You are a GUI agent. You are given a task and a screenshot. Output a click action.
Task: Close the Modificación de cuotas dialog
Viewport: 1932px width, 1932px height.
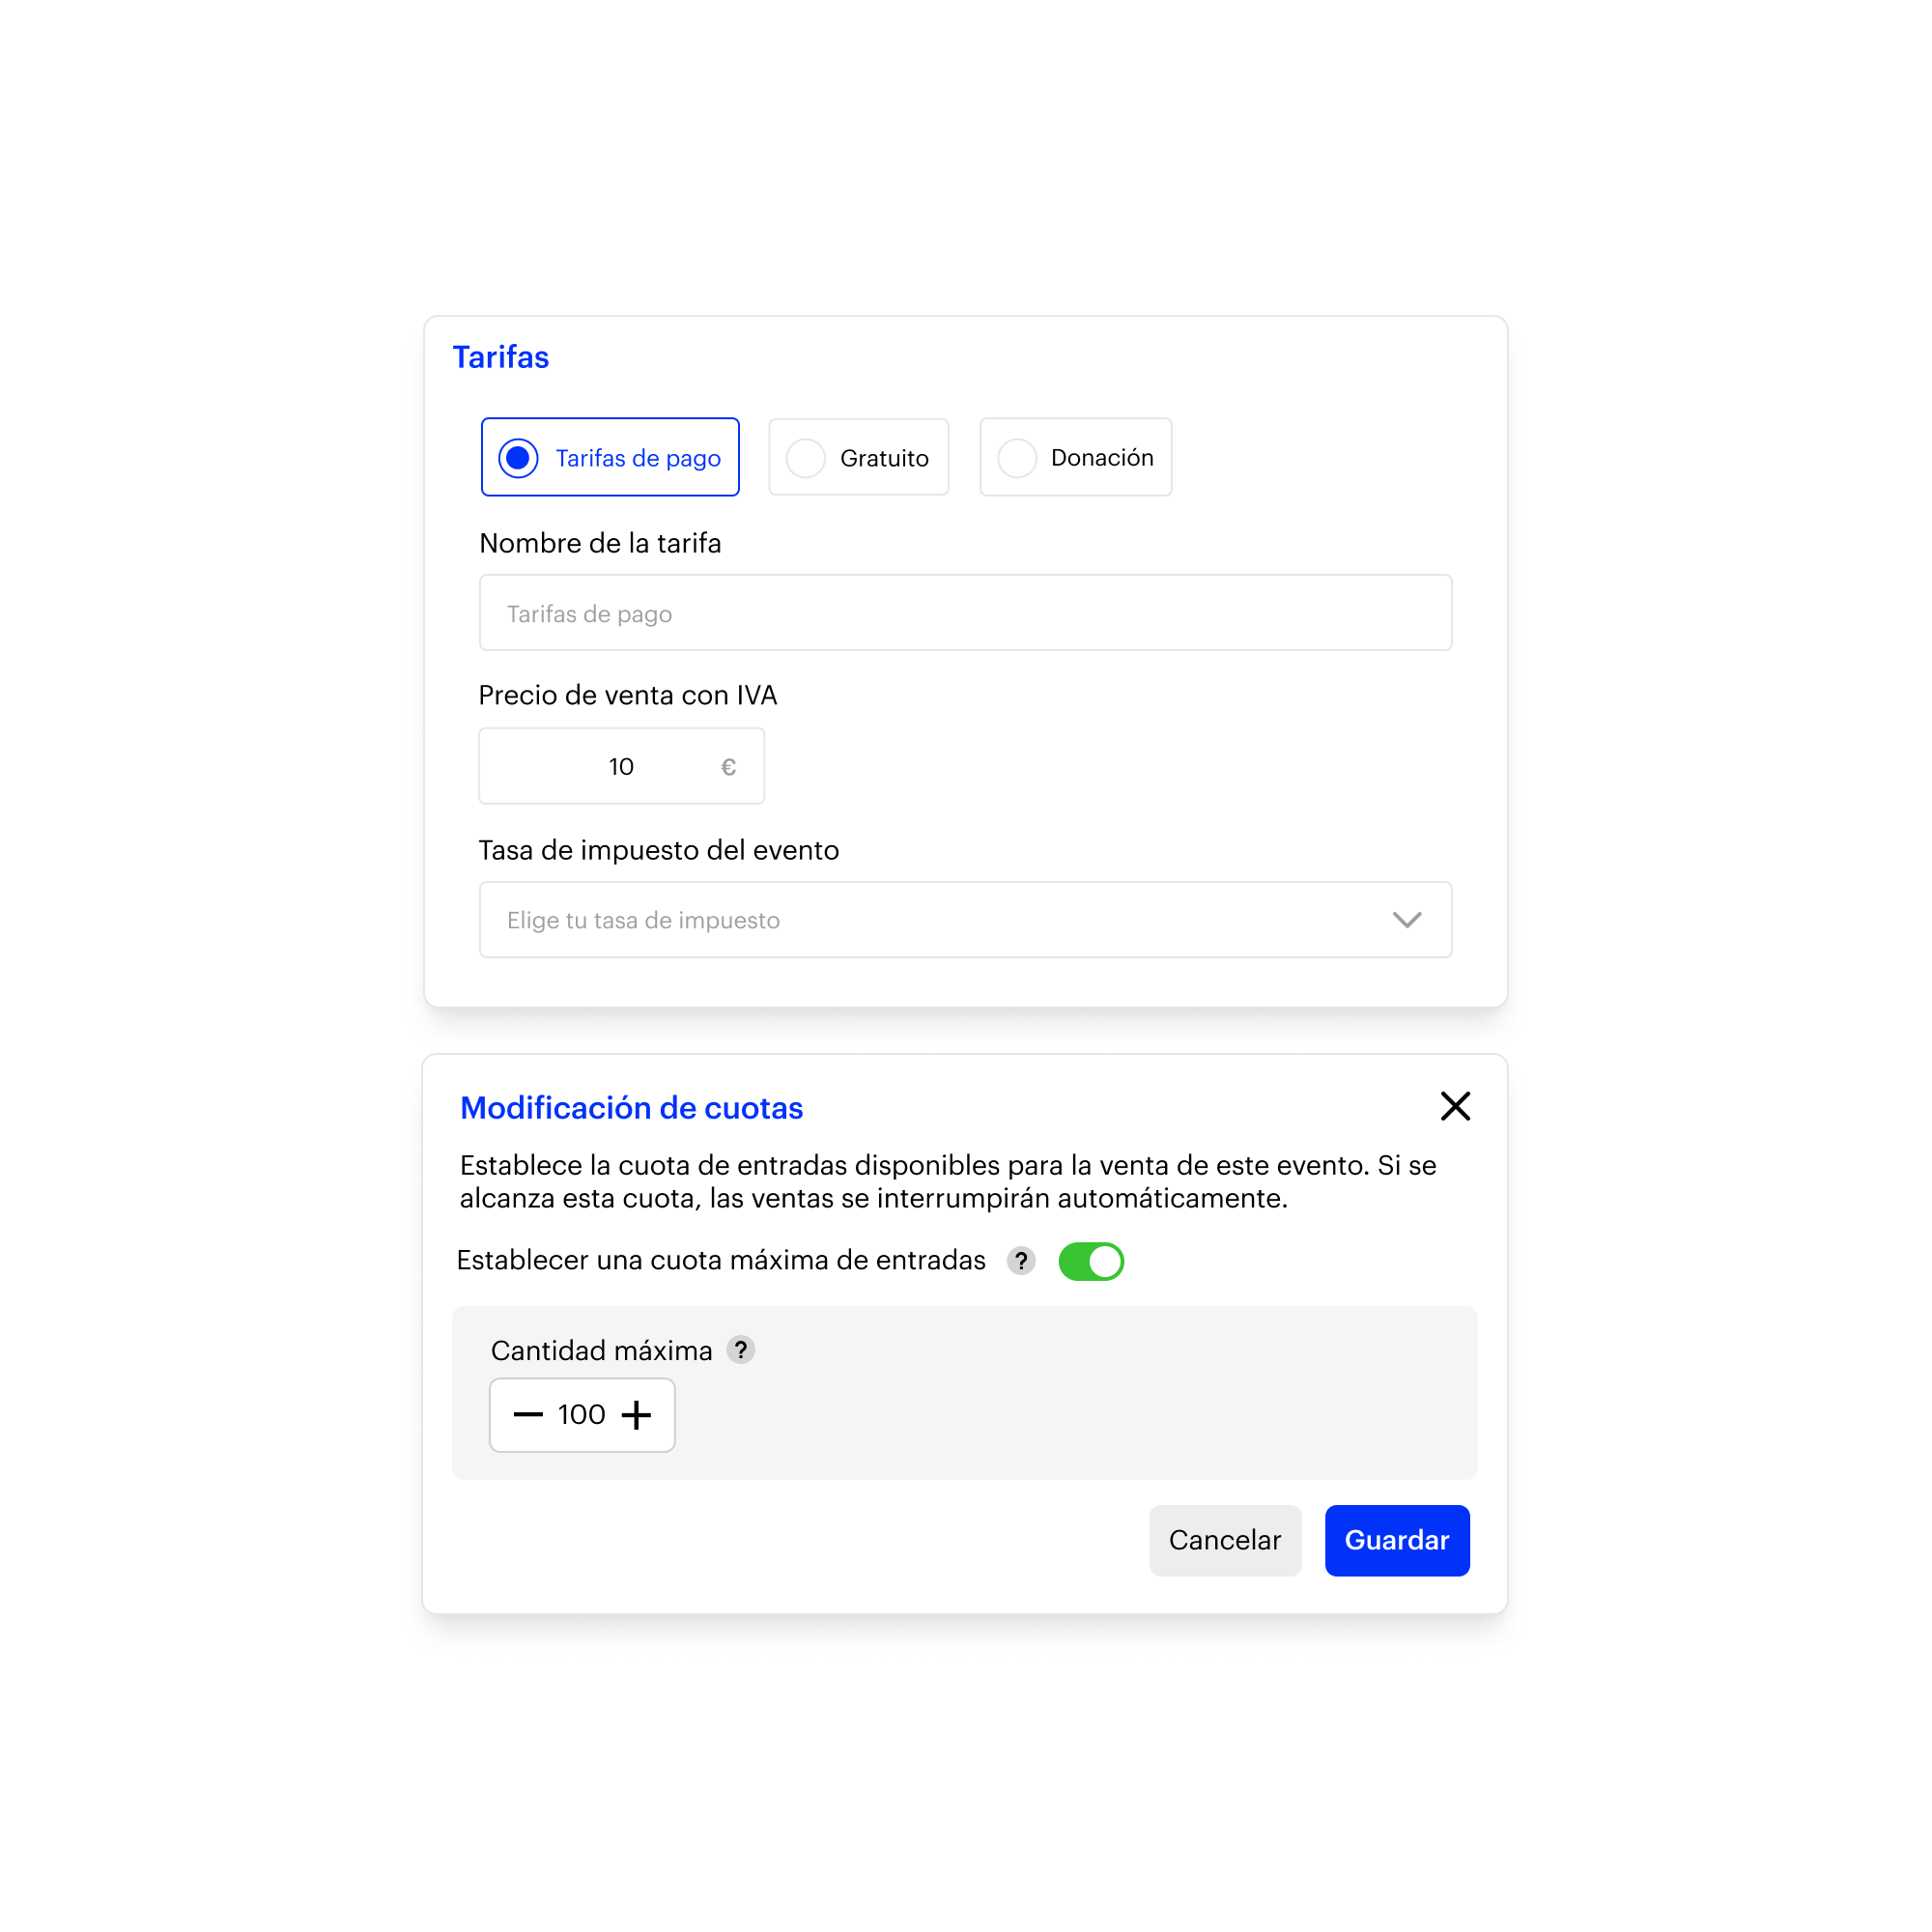[x=1455, y=1106]
